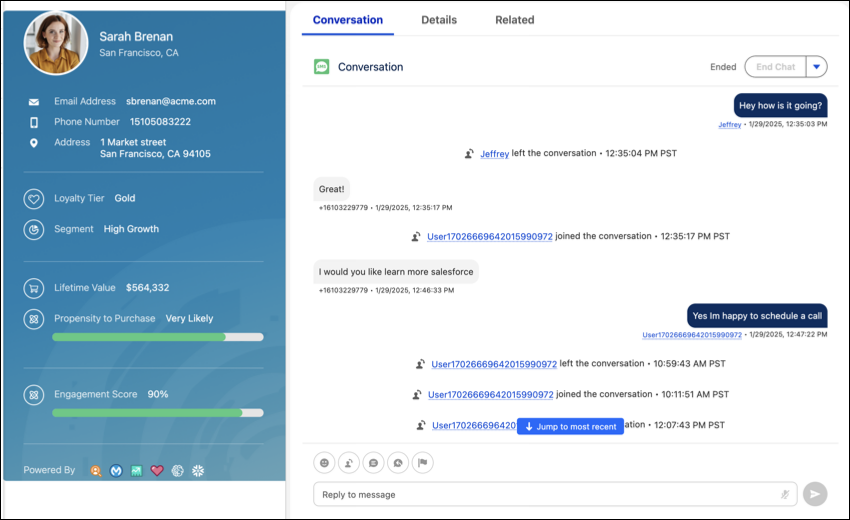The image size is (850, 520).
Task: Click the End Chat button
Action: [x=776, y=67]
